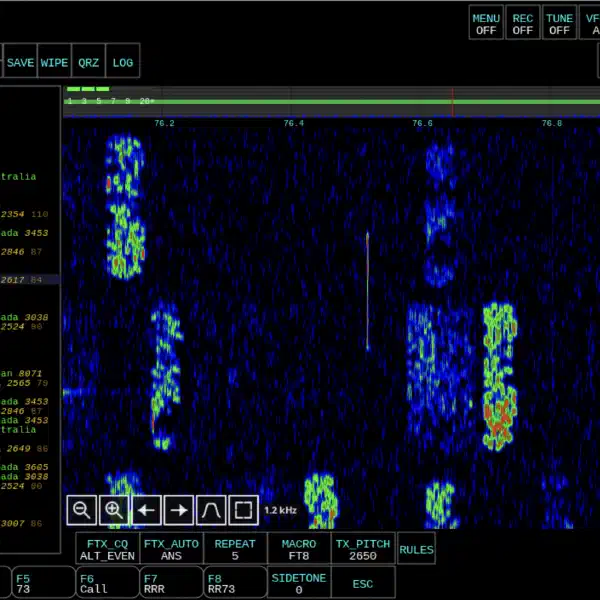Send F5 73 macro

click(x=43, y=582)
